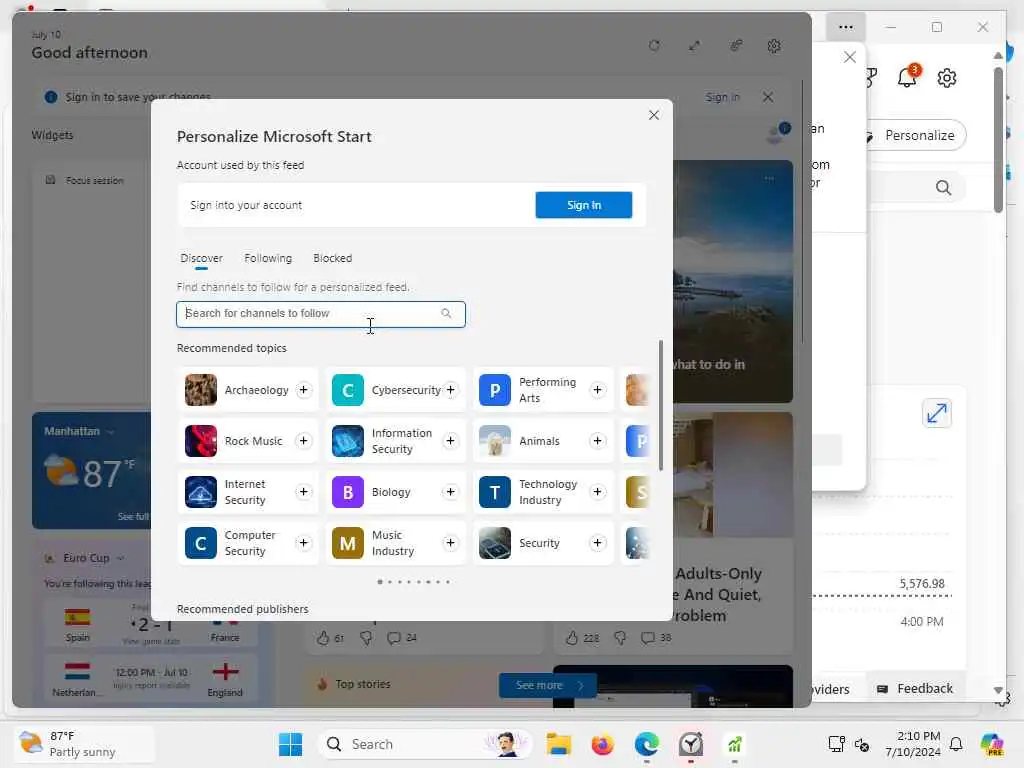The image size is (1024, 768).
Task: Switch to the Discover tab
Action: (x=201, y=259)
